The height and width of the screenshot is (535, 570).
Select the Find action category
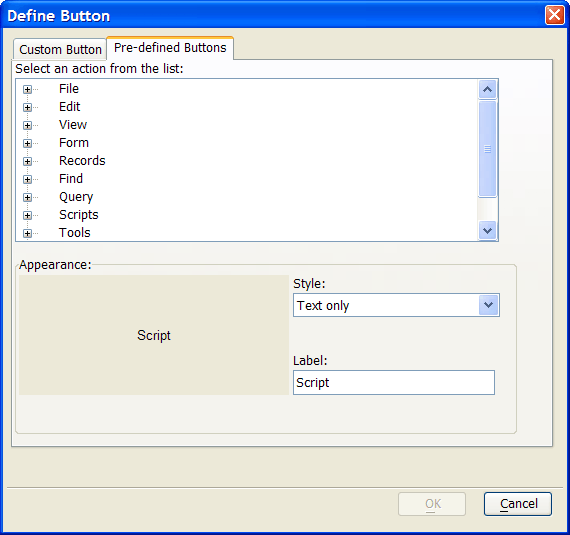[x=71, y=178]
